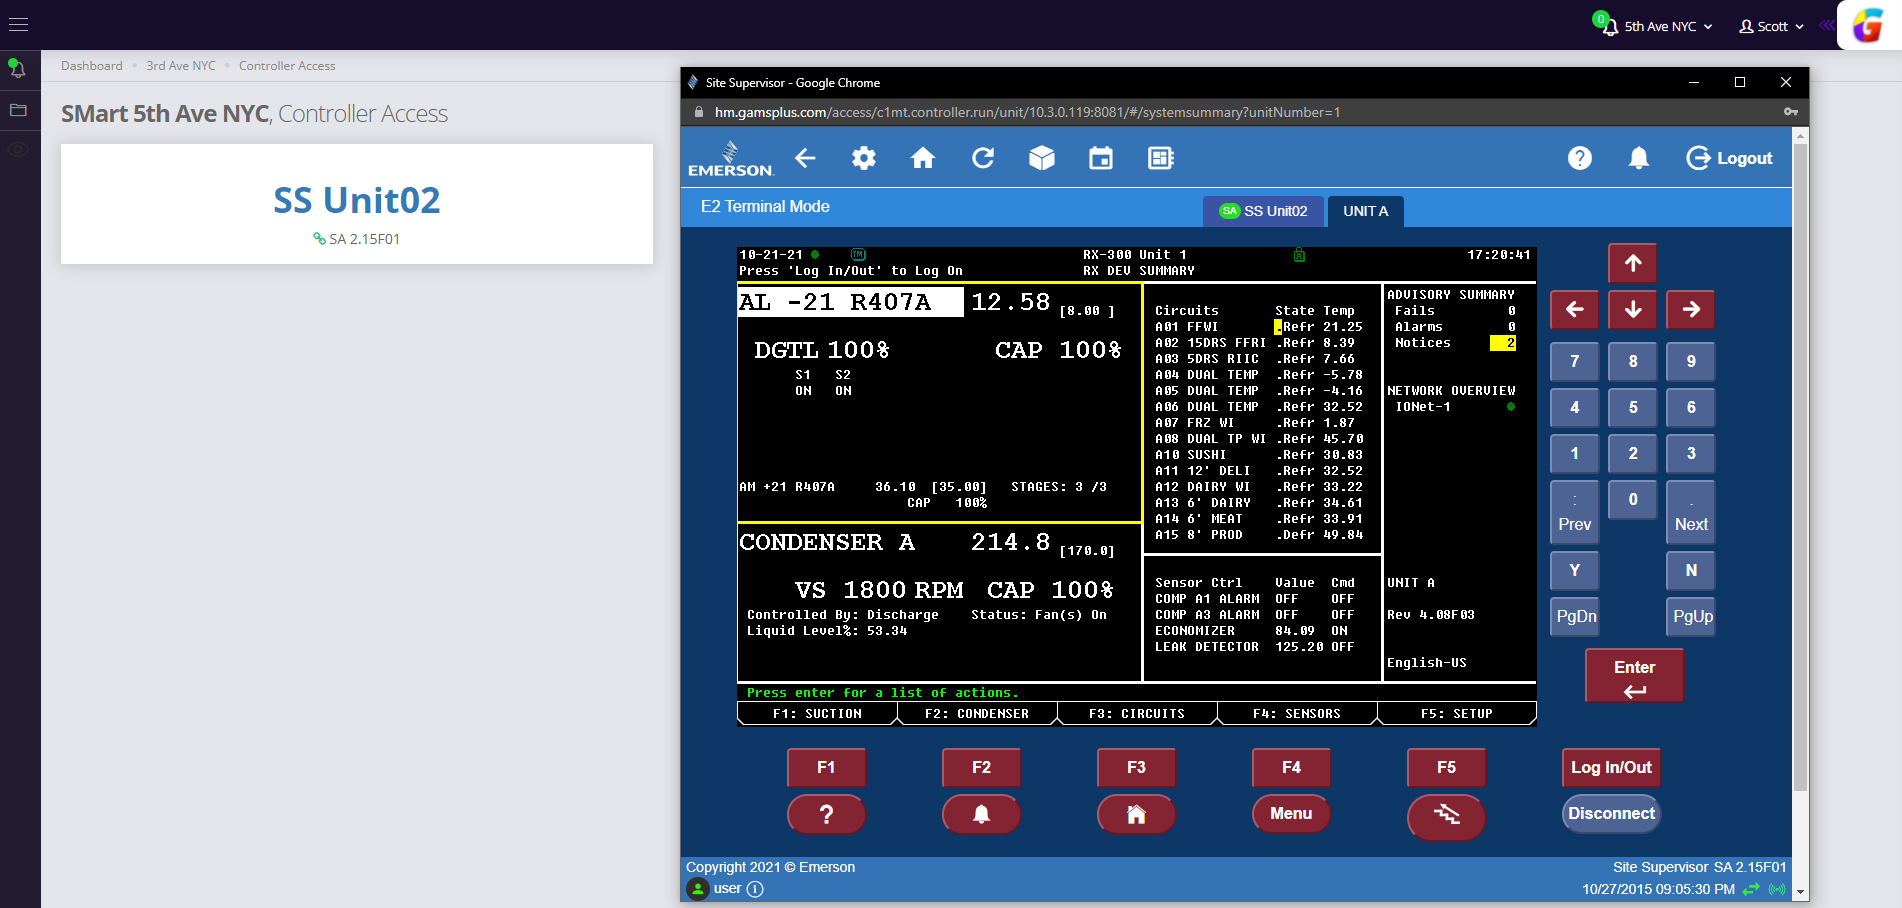Click the refresh icon in Emerson toolbar
This screenshot has width=1902, height=908.
coord(983,158)
